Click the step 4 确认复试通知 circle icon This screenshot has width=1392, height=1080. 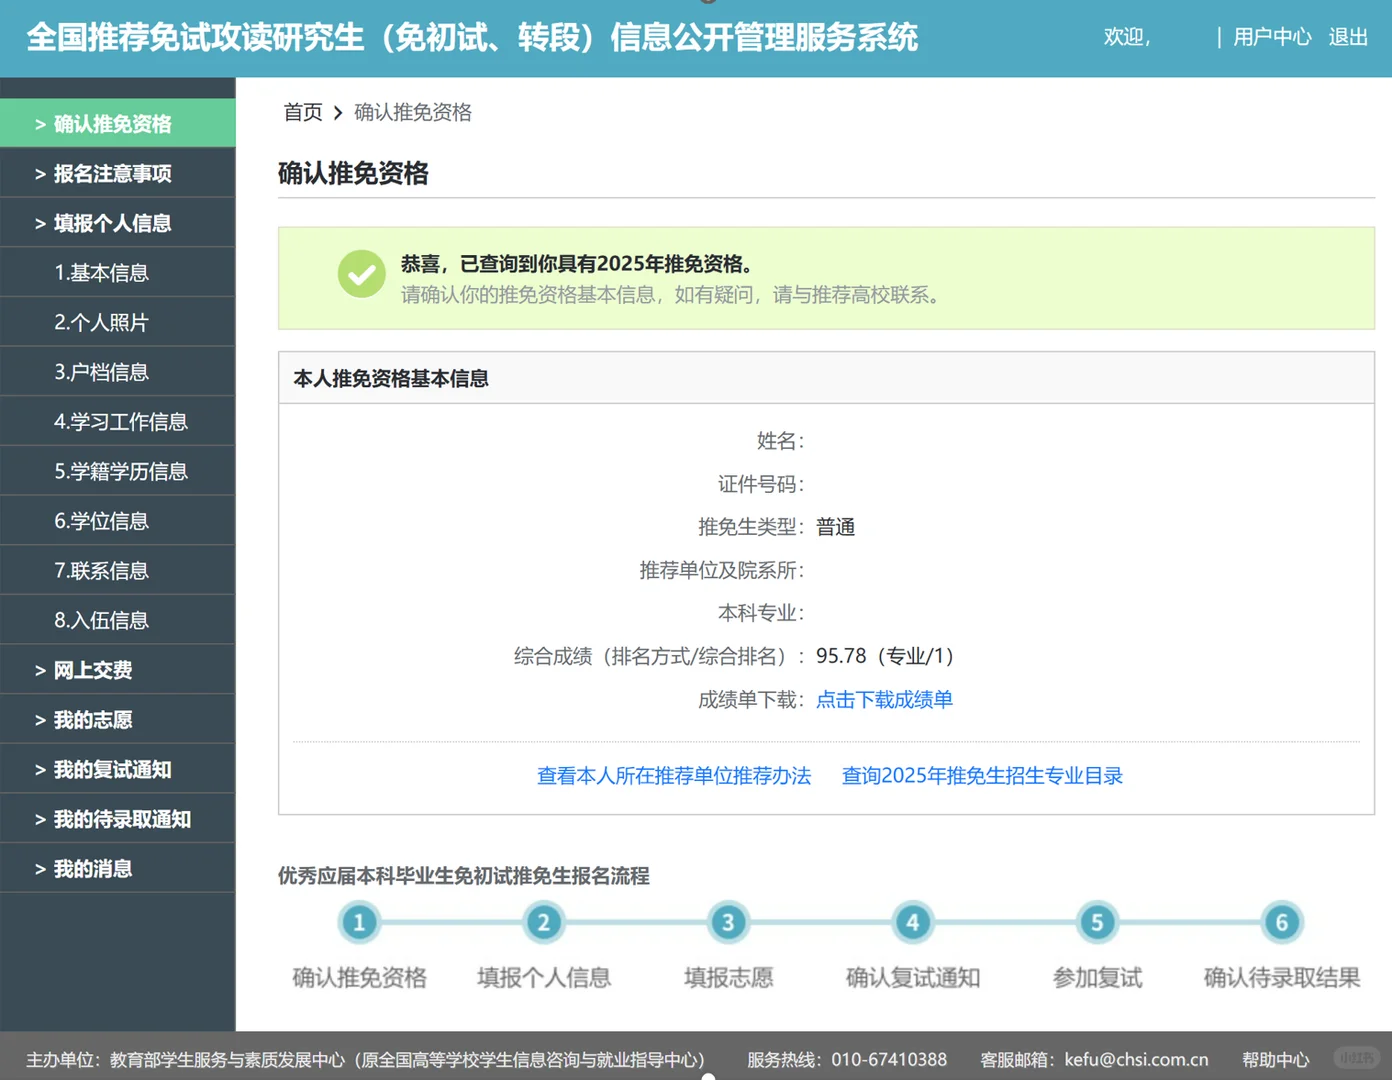912,922
